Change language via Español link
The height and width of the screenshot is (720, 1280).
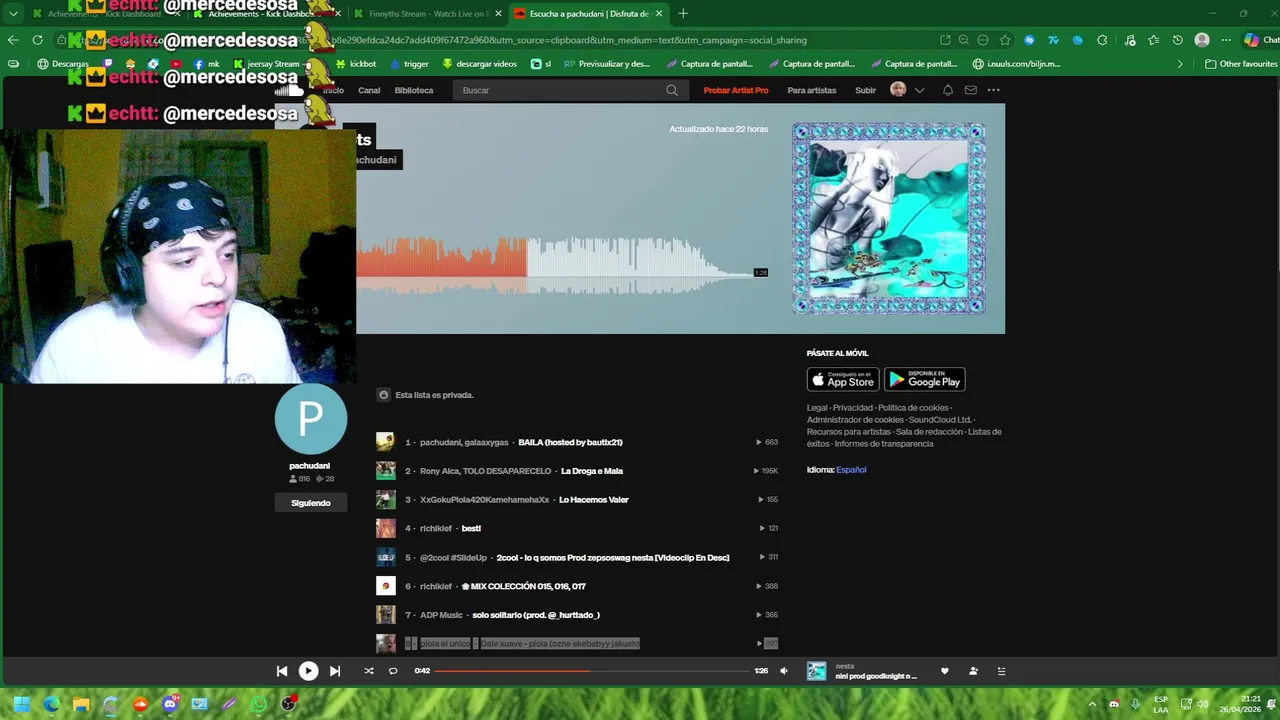click(x=851, y=470)
